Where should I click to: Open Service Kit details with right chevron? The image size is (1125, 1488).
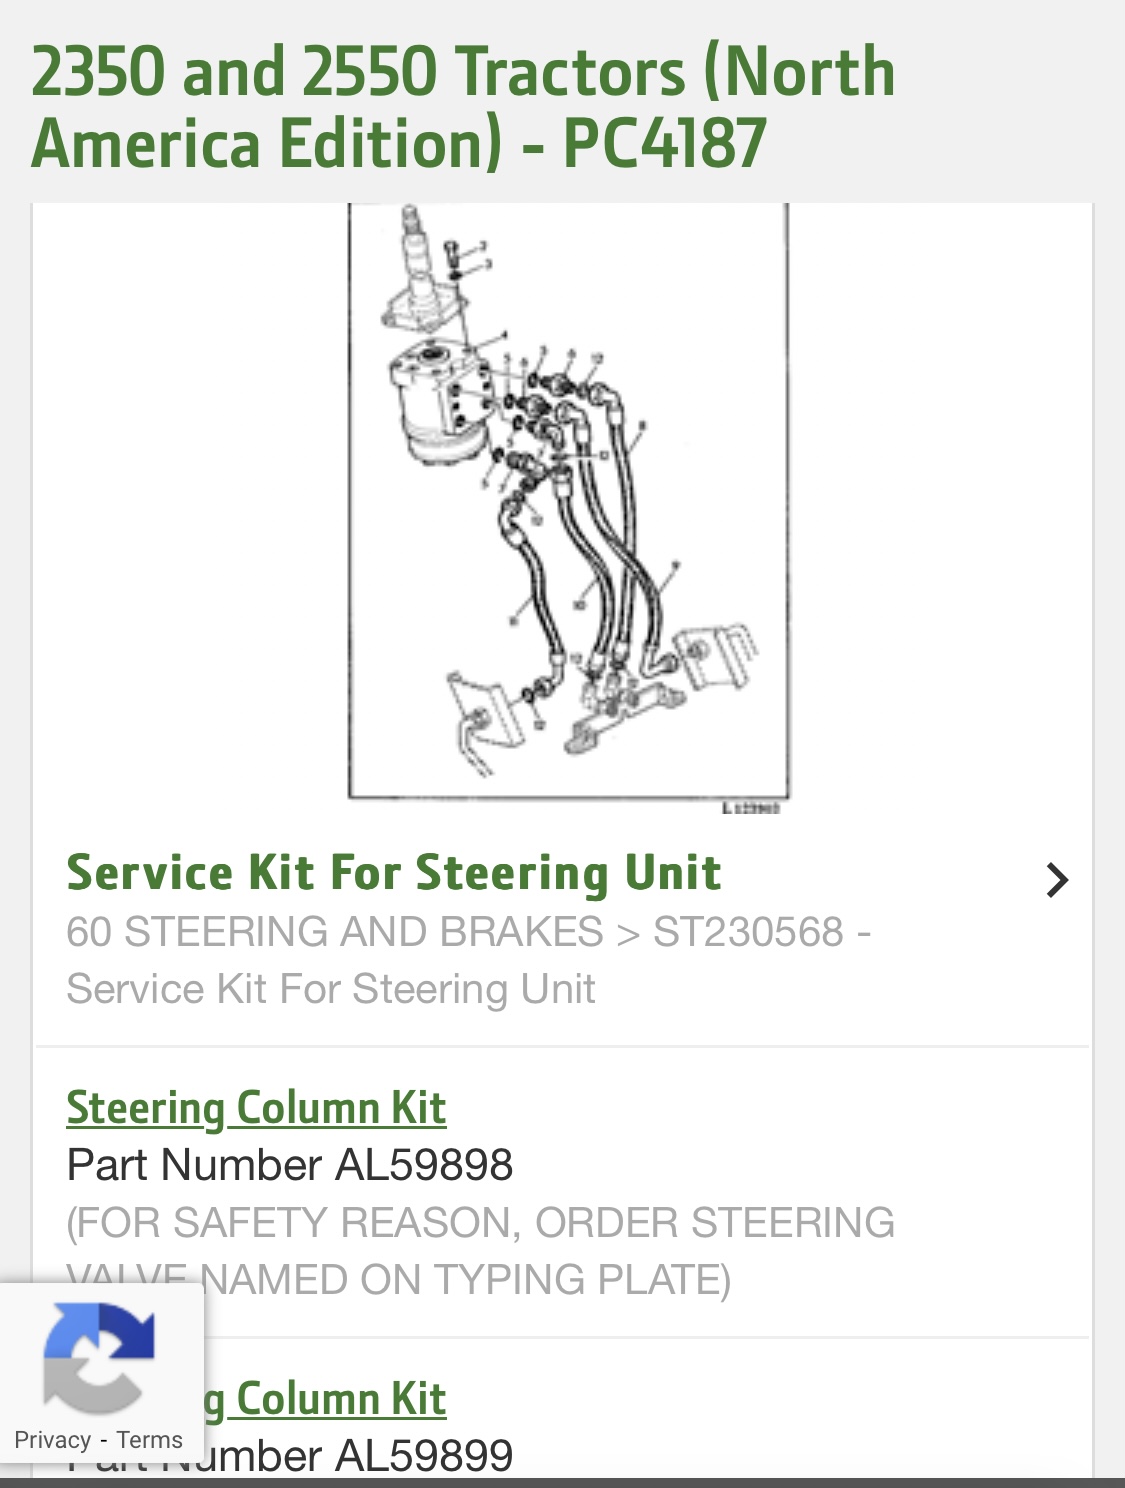(1057, 880)
